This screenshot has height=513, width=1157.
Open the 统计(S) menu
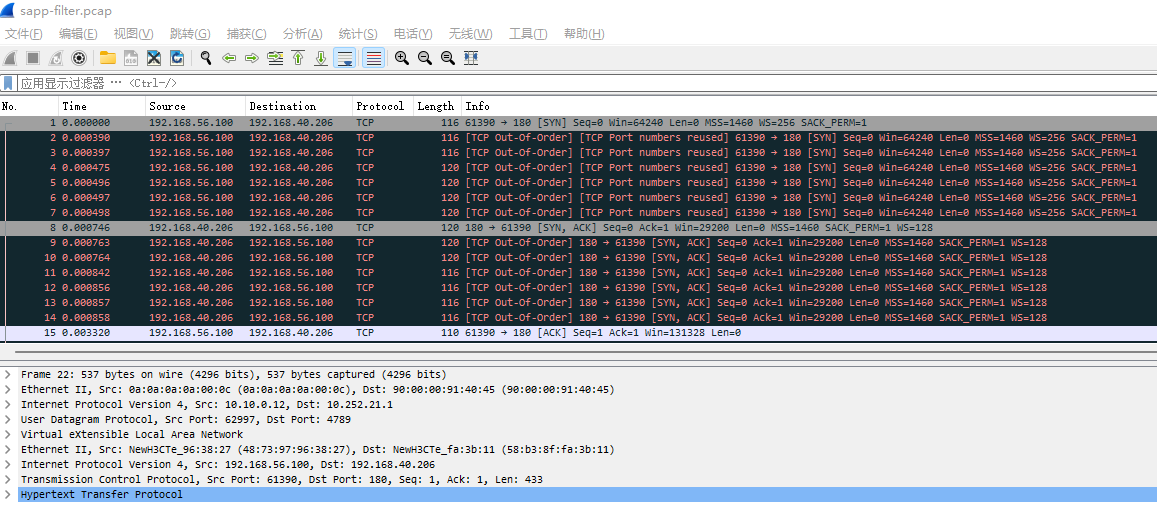[357, 34]
